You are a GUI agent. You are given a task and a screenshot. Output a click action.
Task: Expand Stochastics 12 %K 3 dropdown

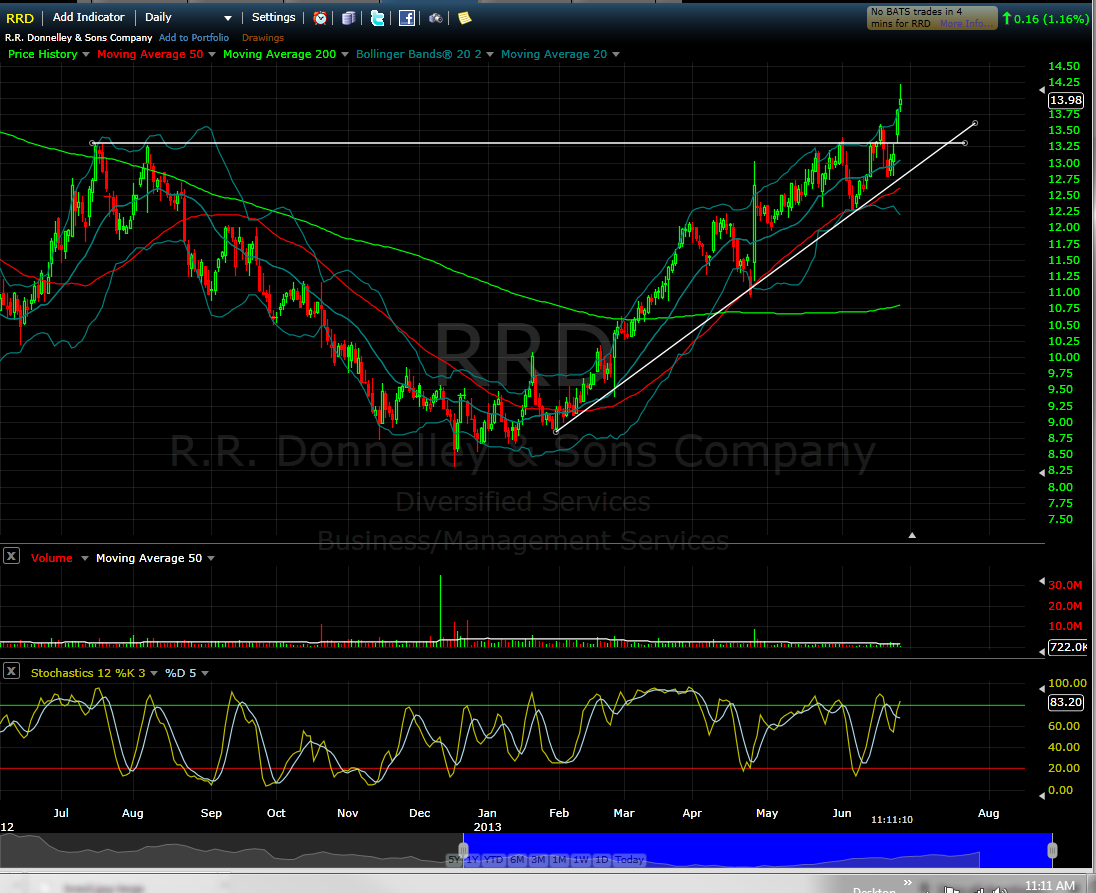154,674
